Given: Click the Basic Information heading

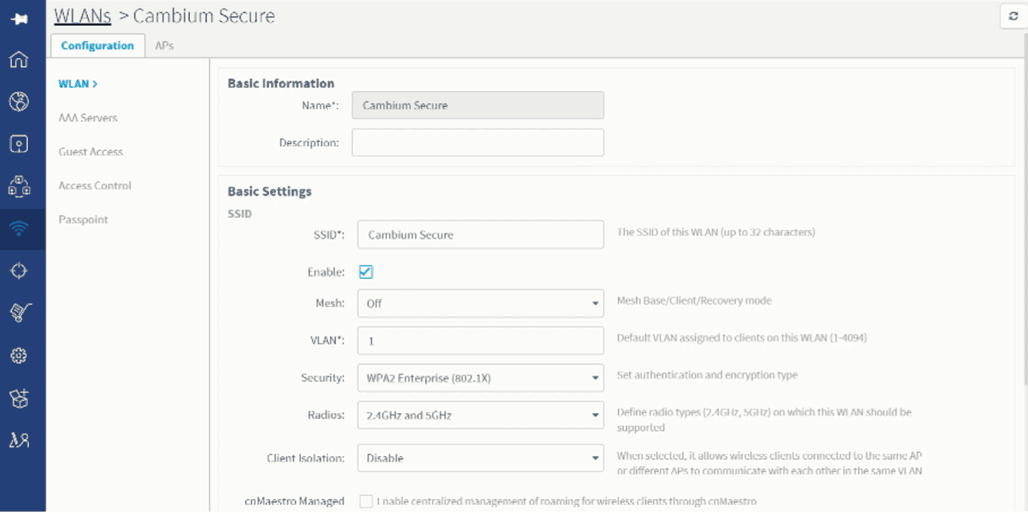Looking at the screenshot, I should click(281, 83).
